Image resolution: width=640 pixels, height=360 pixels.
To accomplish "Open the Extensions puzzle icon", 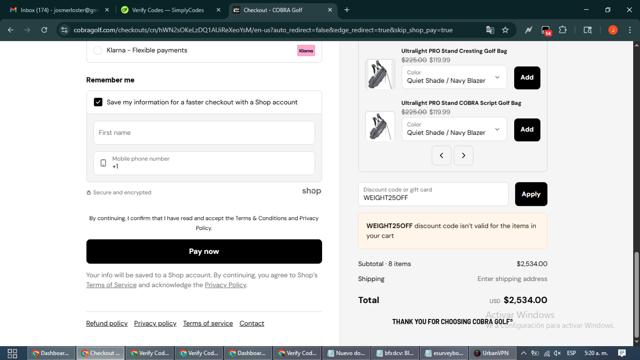I will click(x=563, y=30).
